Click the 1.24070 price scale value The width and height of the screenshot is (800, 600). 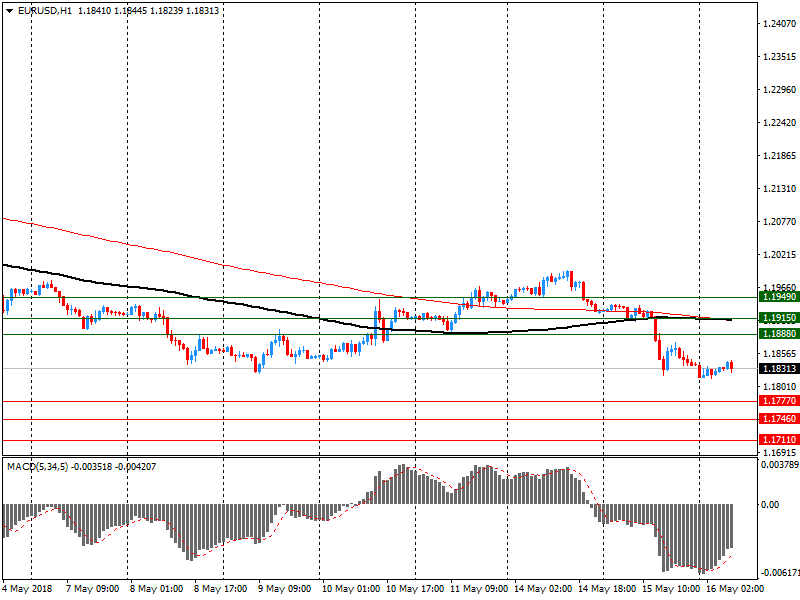780,23
